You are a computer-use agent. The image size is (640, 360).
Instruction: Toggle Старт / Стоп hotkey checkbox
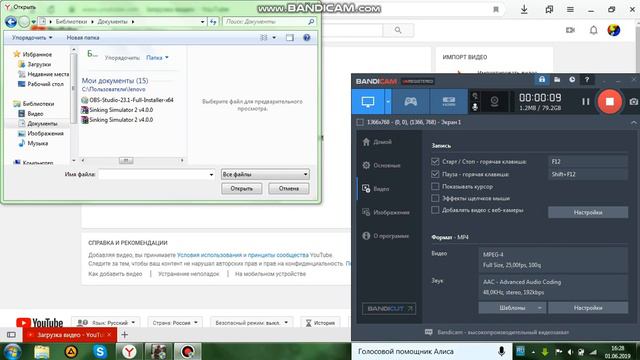435,162
